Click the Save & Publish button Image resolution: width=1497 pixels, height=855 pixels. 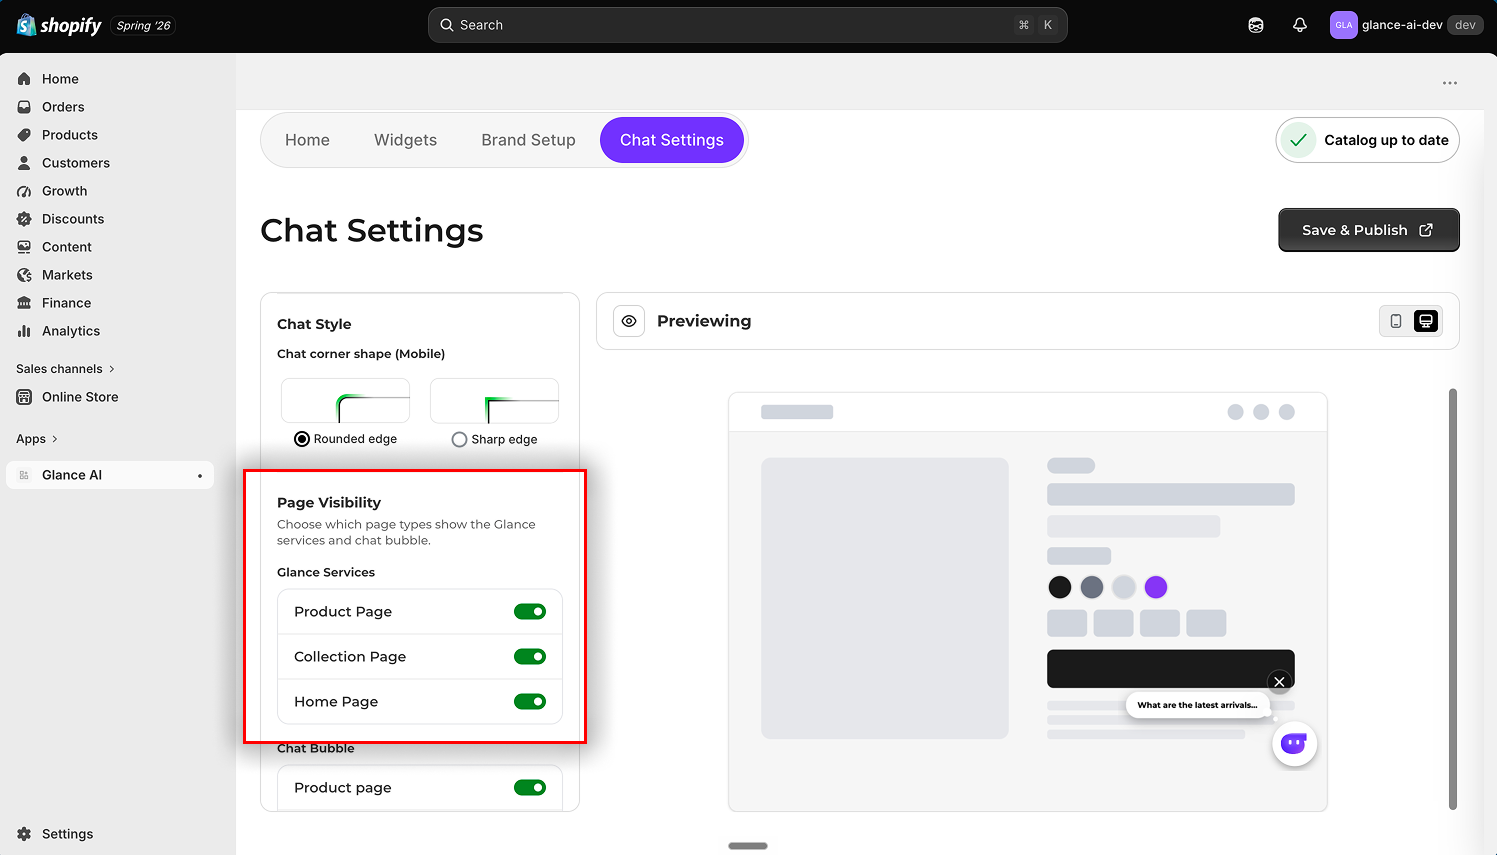click(x=1368, y=230)
